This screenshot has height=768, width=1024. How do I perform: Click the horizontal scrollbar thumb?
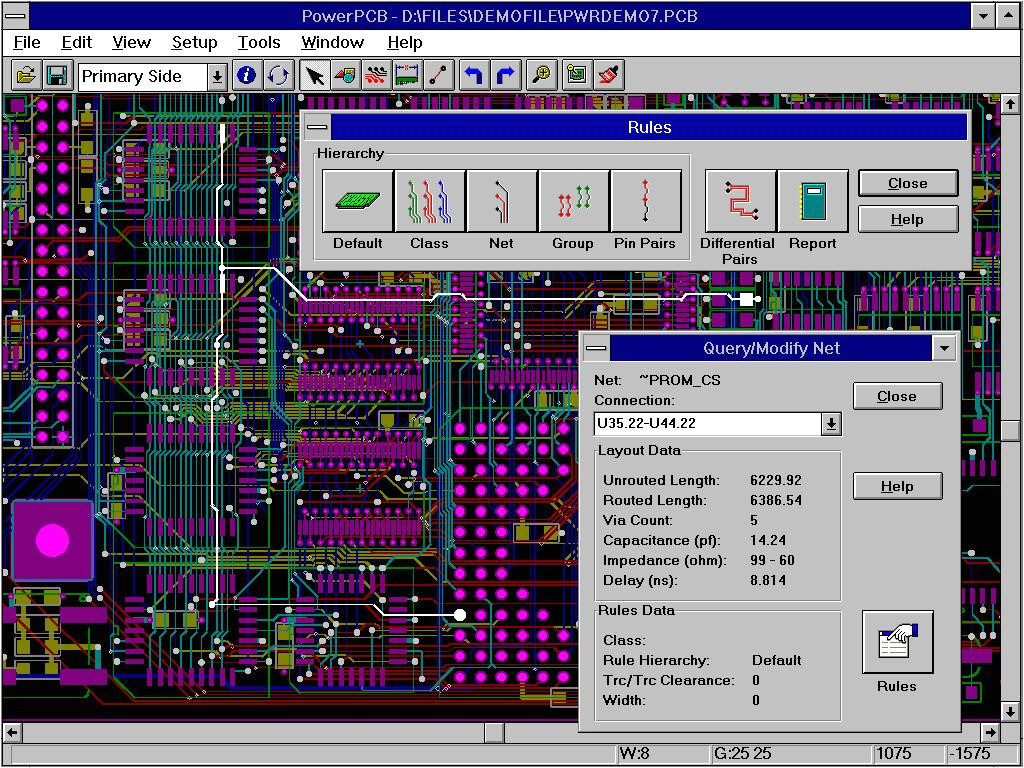(x=494, y=733)
